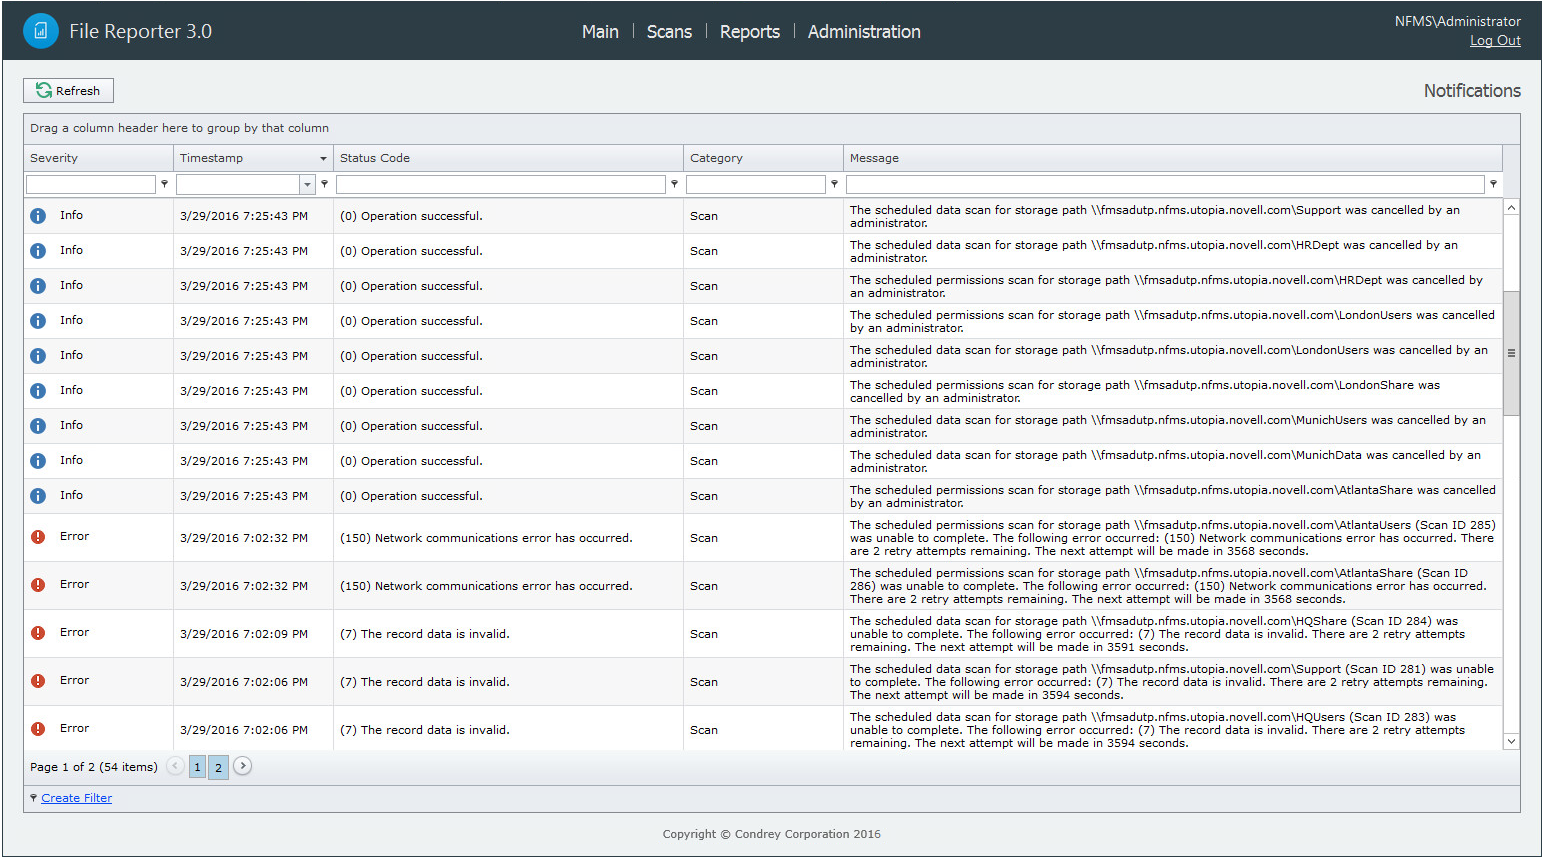This screenshot has height=859, width=1544.
Task: Open the Create Filter link
Action: tap(76, 798)
